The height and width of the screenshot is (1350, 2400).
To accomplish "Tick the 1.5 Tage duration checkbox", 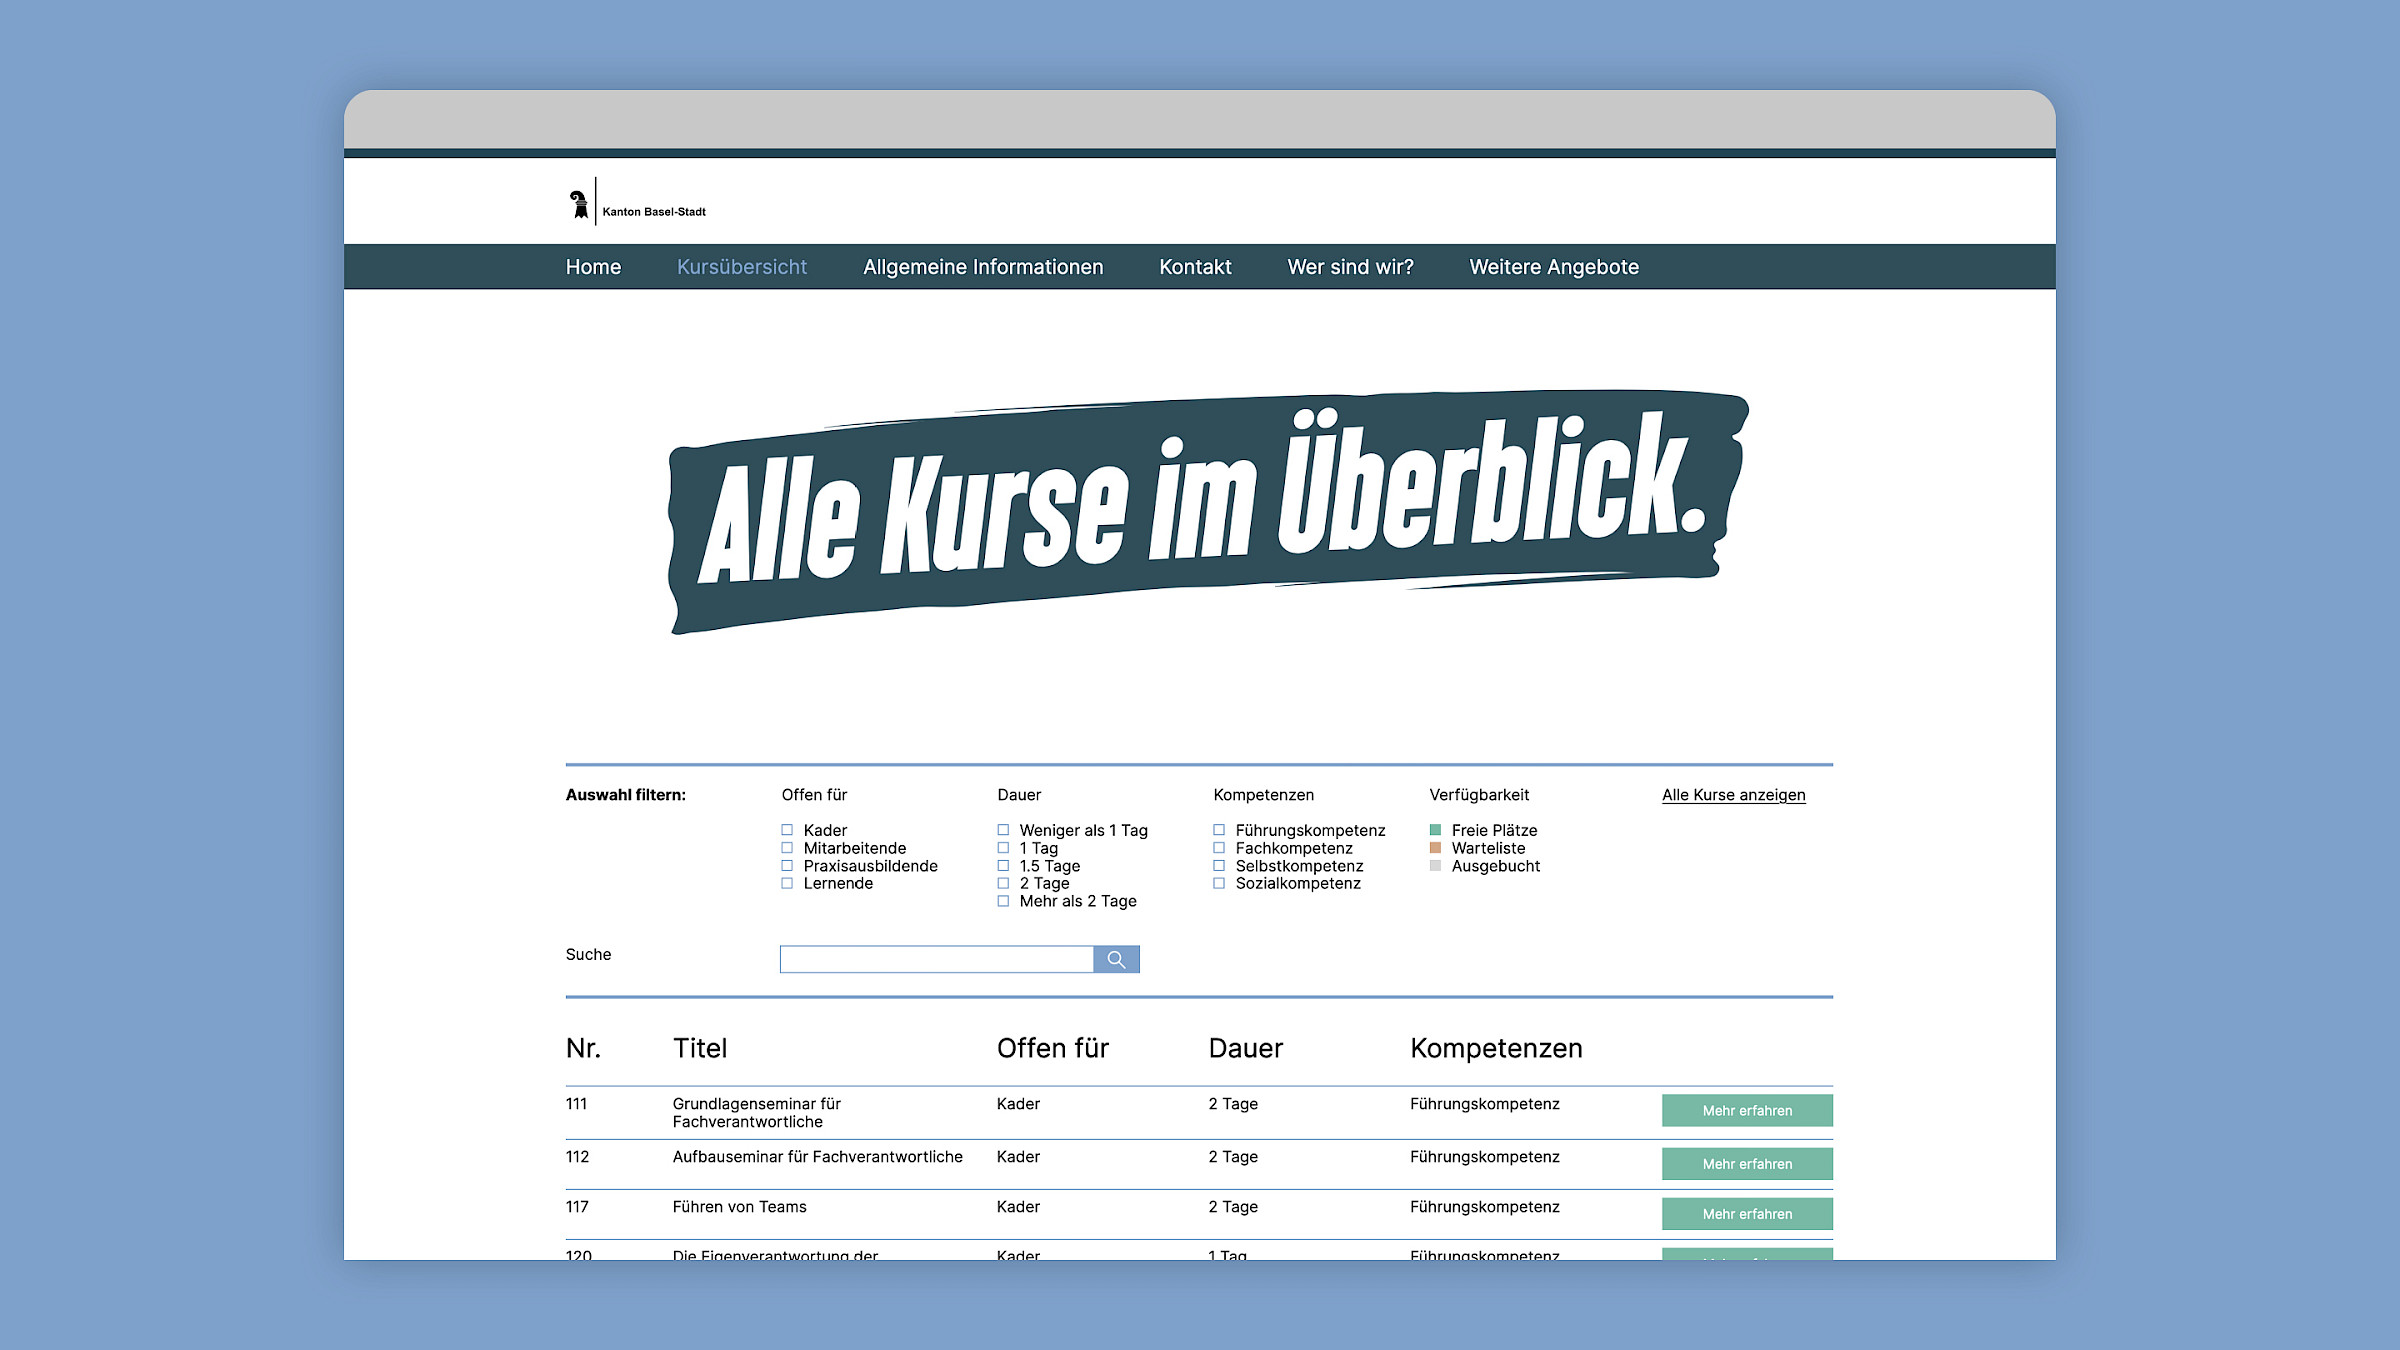I will pos(1003,866).
